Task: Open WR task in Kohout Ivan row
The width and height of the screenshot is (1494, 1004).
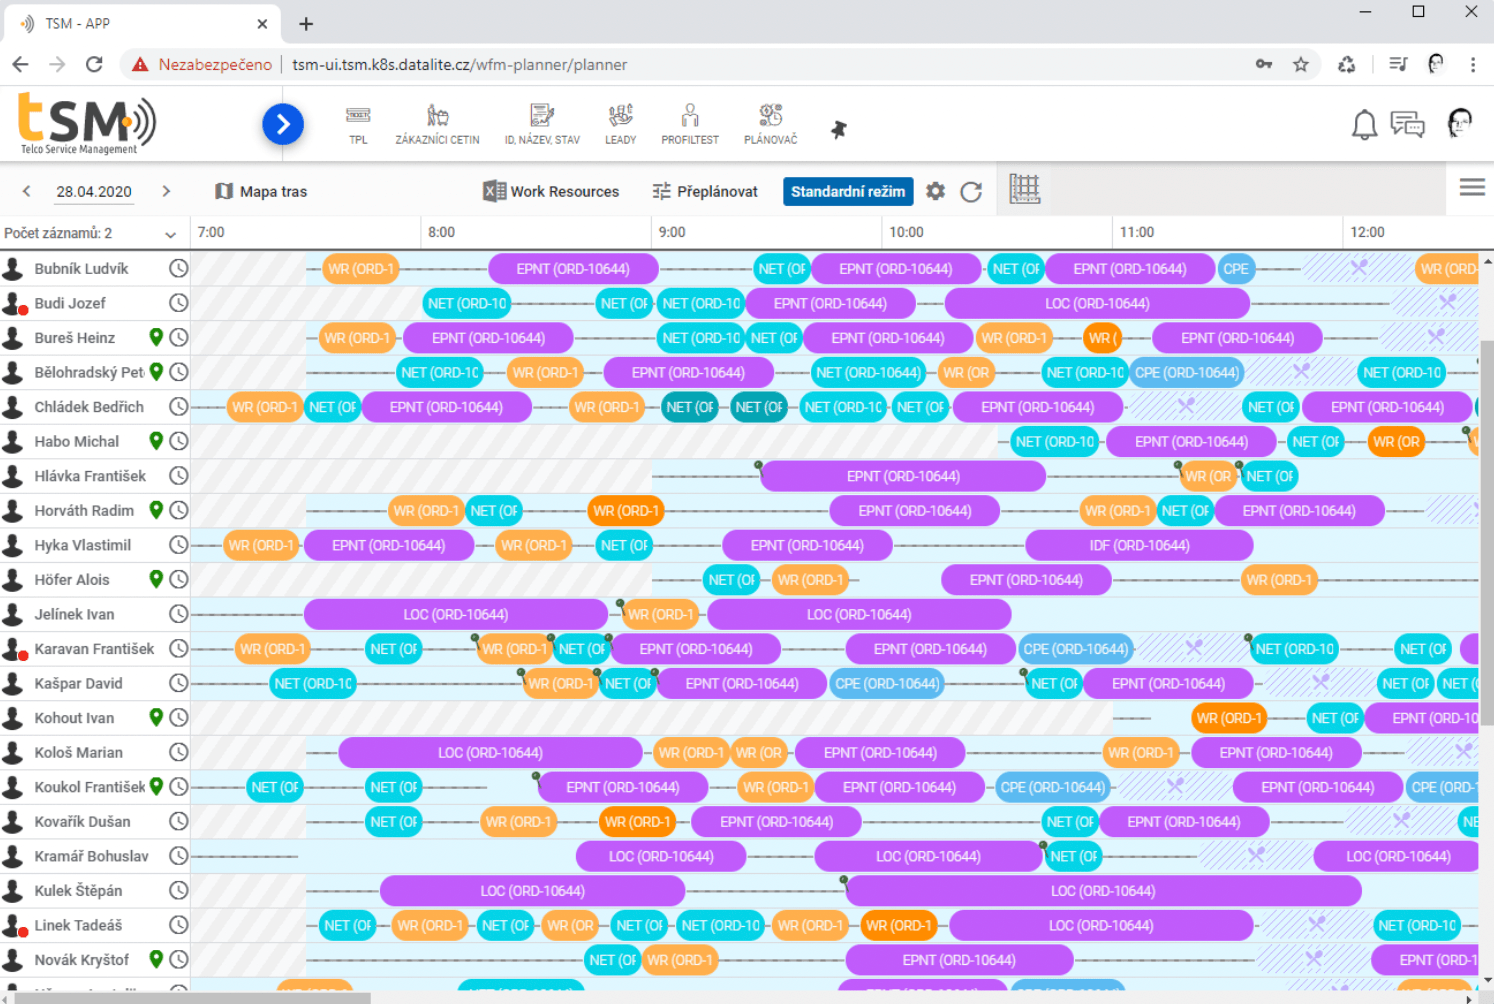Action: [x=1229, y=717]
